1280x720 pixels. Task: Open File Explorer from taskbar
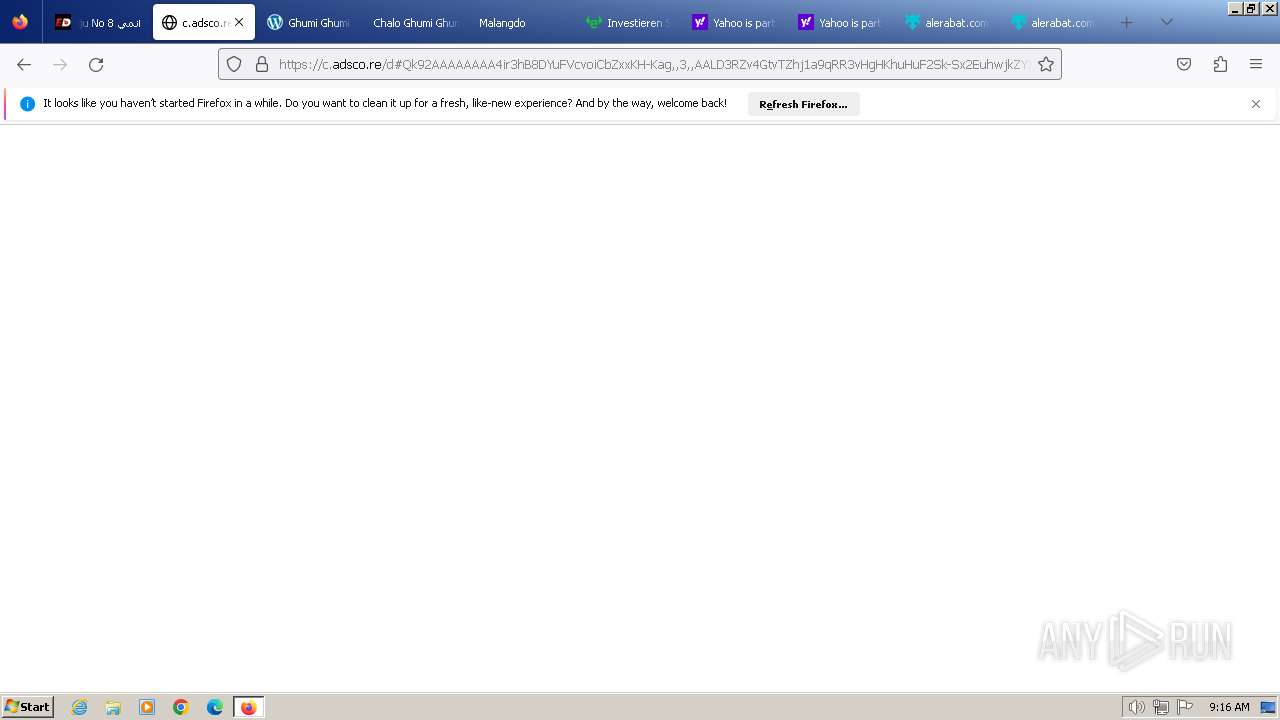click(113, 707)
